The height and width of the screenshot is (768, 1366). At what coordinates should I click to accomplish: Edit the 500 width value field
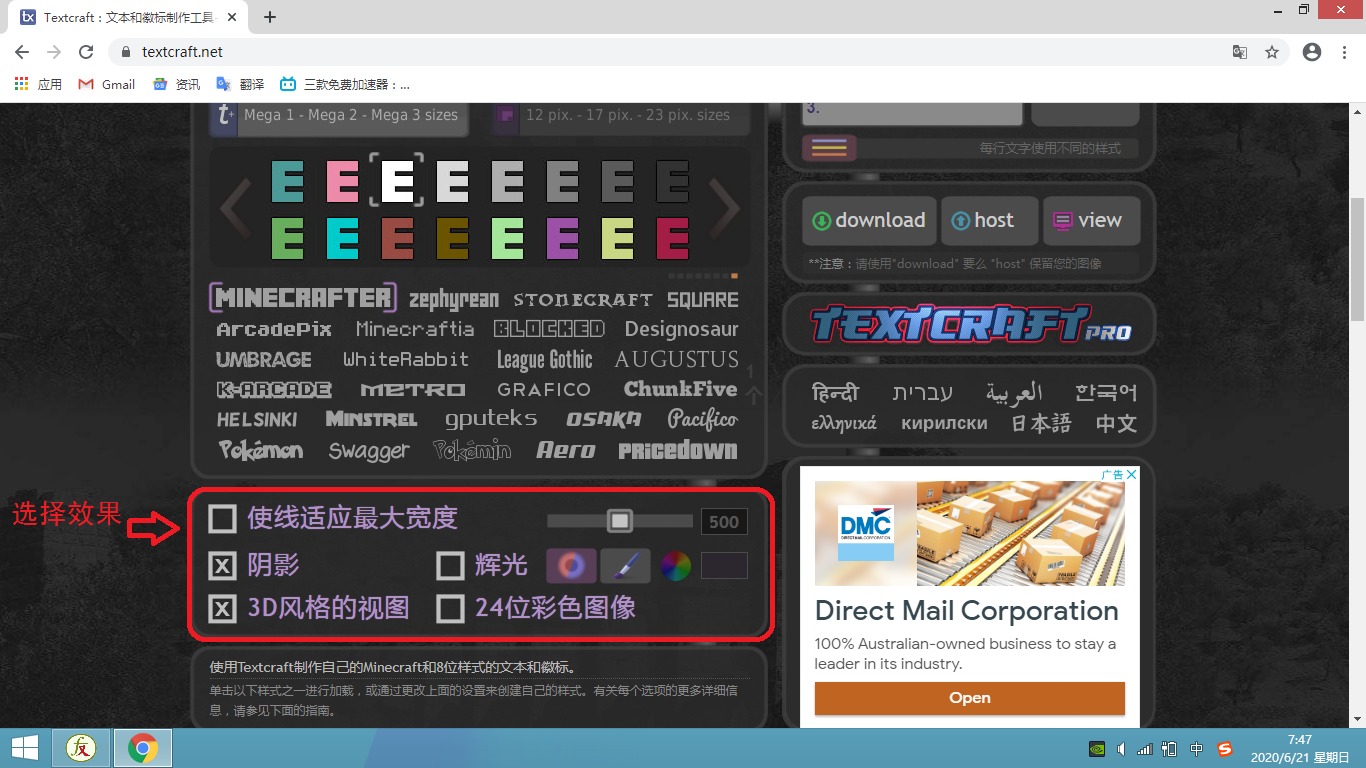click(x=724, y=521)
